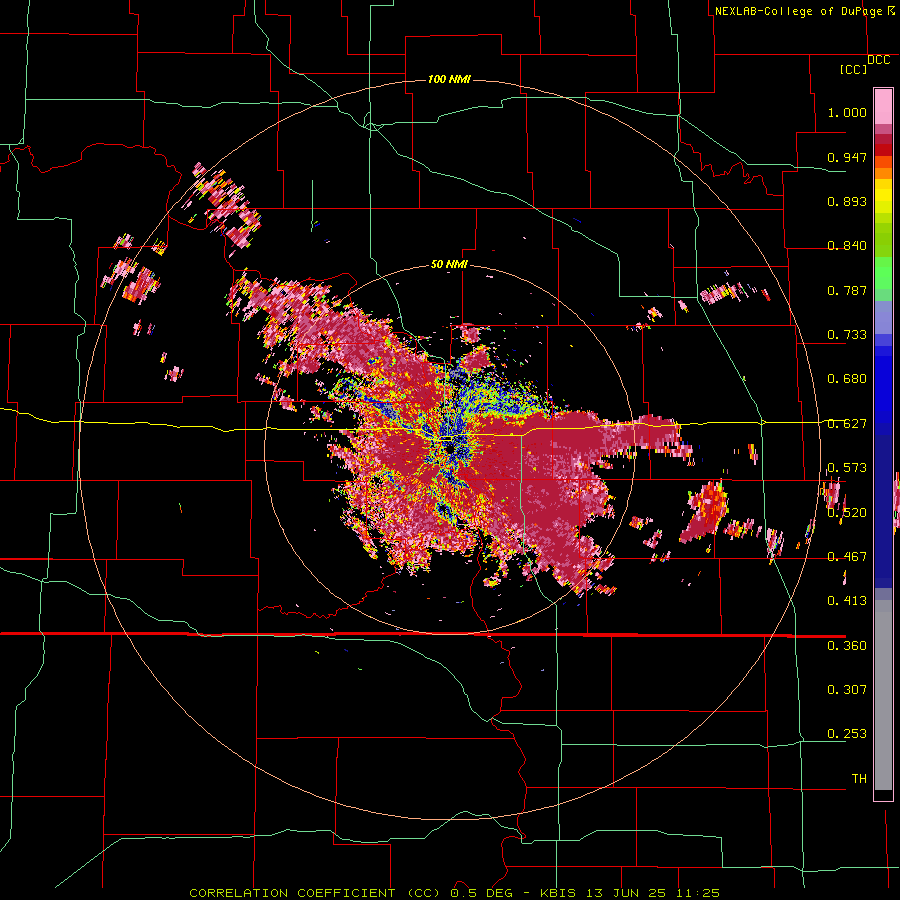This screenshot has width=900, height=900.
Task: Click the 0.360 legend value
Action: (847, 646)
